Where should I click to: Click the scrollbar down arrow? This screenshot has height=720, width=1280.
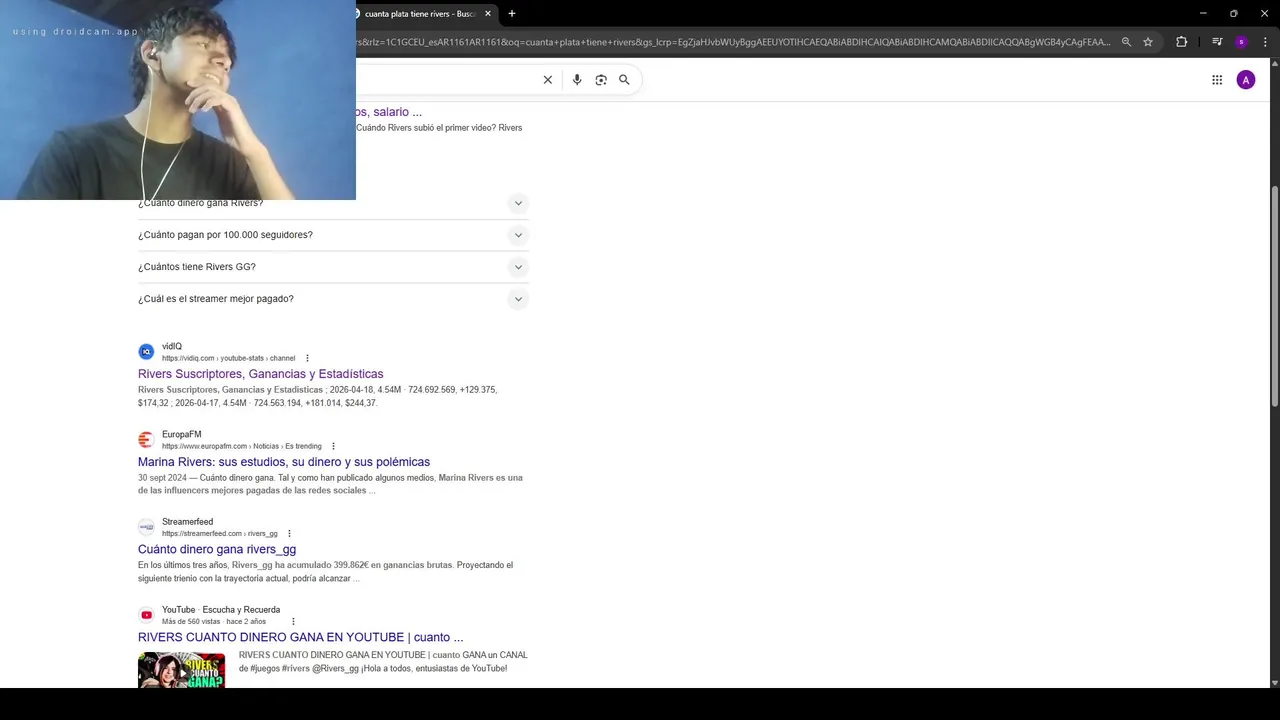(x=1274, y=682)
